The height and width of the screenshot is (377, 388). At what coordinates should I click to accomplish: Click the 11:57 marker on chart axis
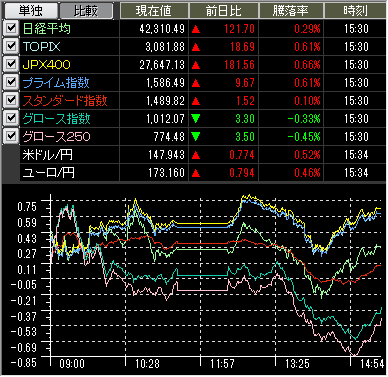coord(222,363)
